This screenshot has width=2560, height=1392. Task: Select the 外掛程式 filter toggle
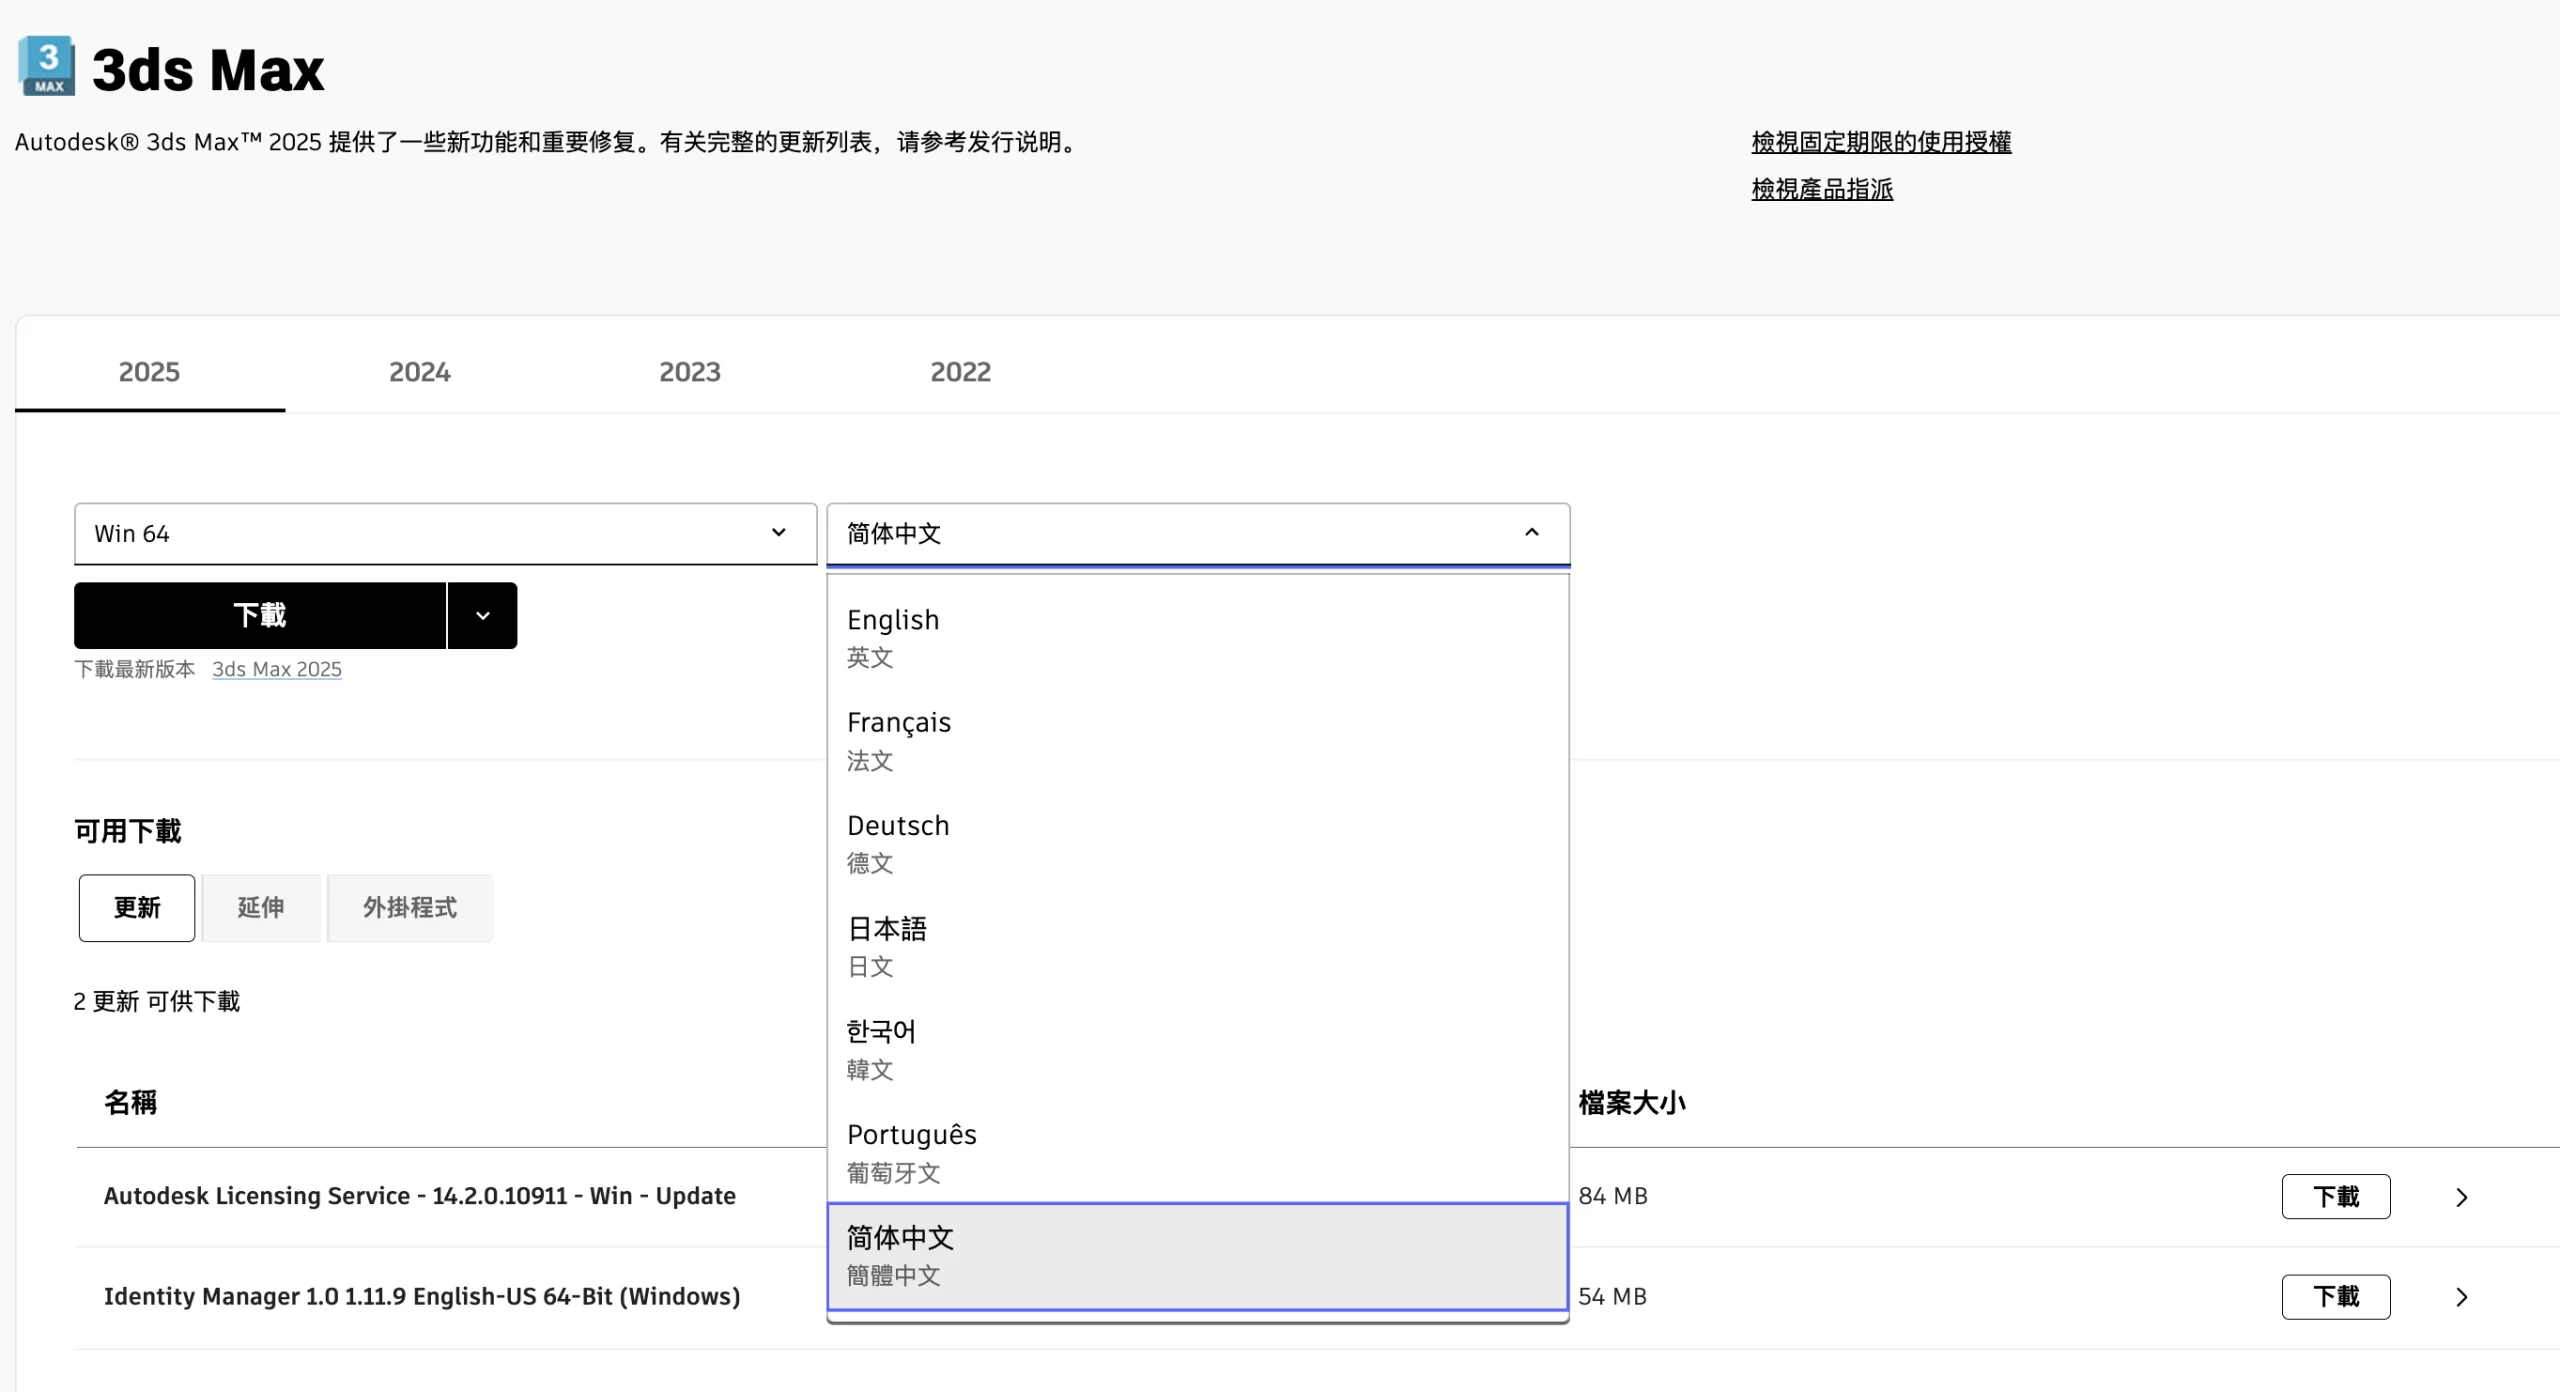tap(410, 908)
